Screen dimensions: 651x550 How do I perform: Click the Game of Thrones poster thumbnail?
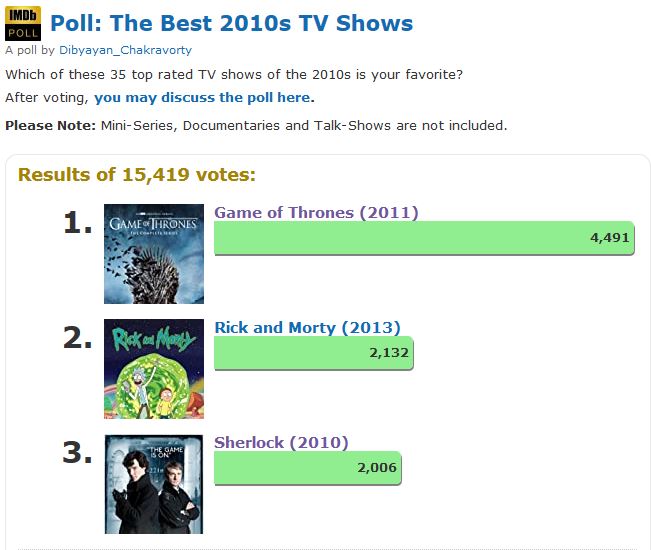click(x=154, y=254)
